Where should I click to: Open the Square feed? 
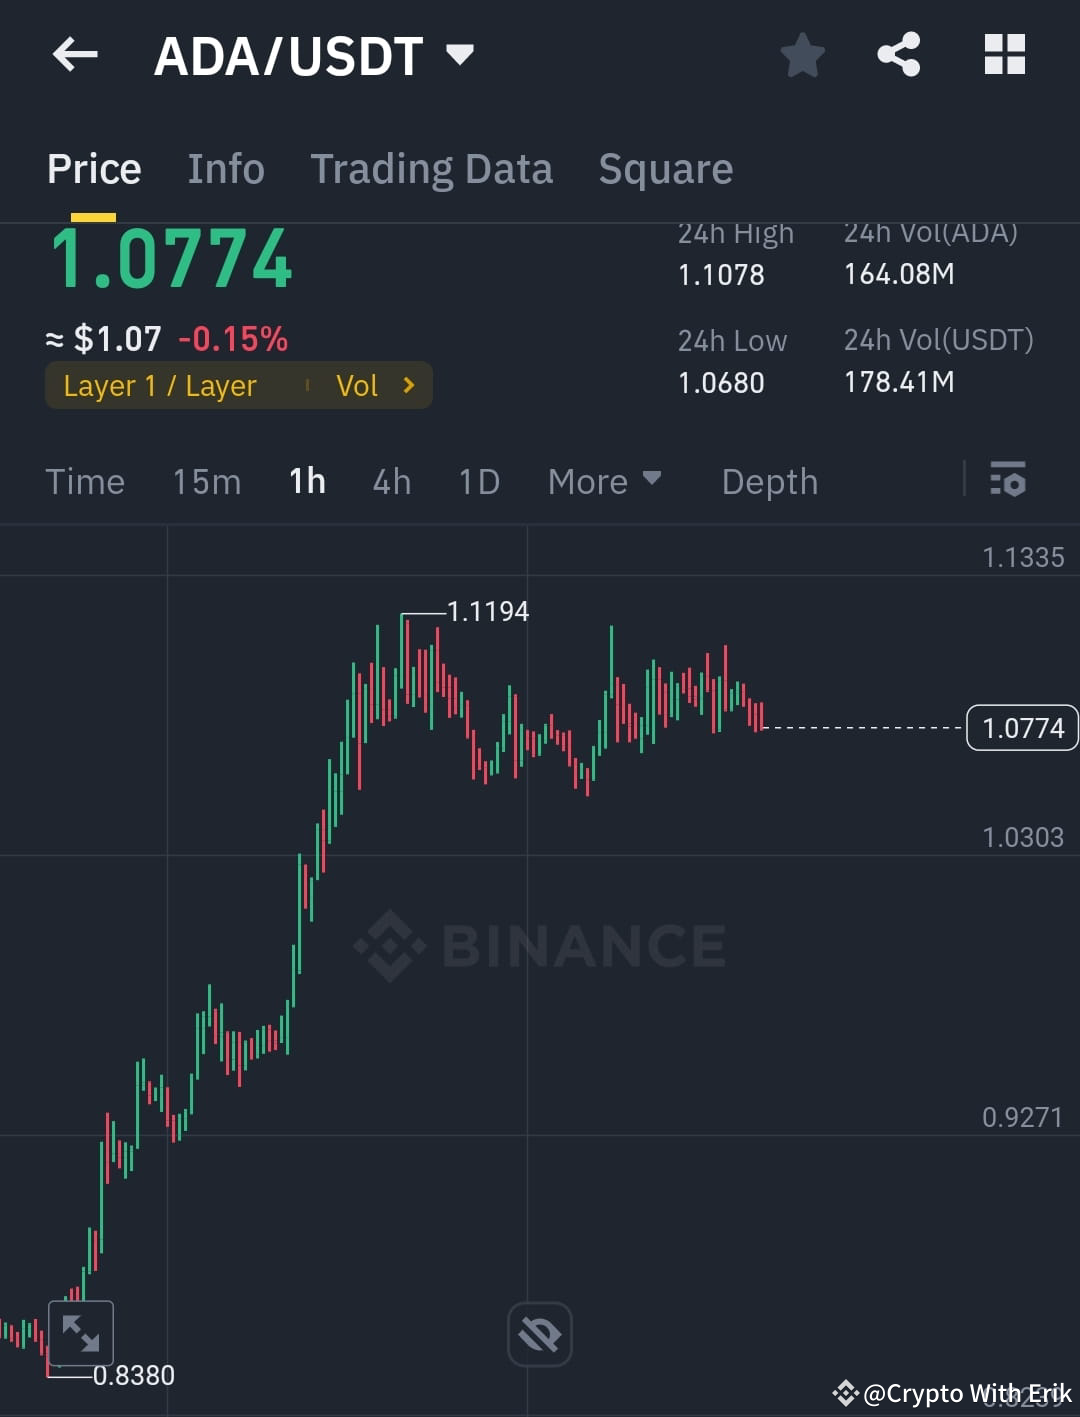point(664,168)
